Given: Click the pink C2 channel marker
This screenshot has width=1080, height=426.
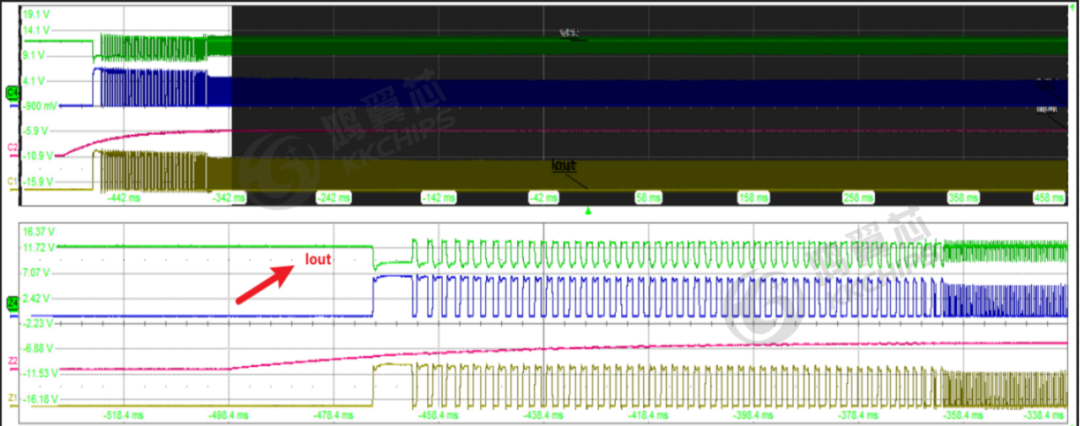Looking at the screenshot, I should (11, 148).
